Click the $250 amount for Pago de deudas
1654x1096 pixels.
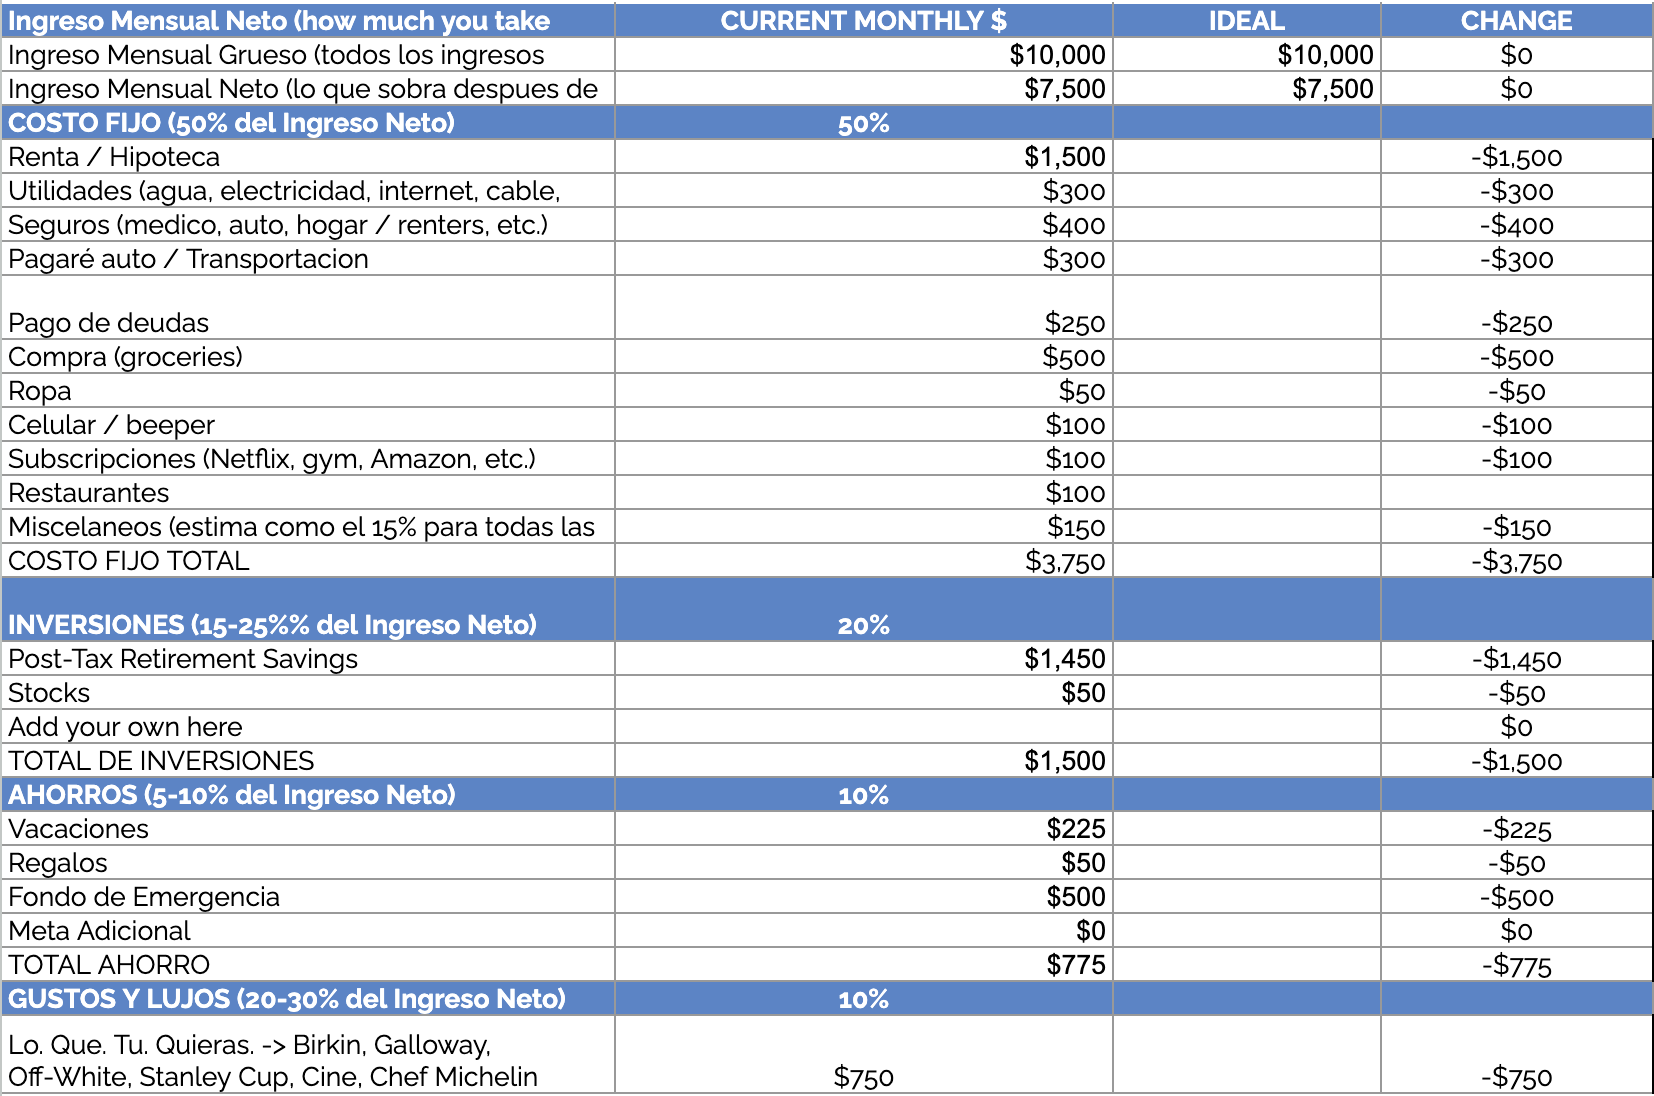click(1075, 323)
